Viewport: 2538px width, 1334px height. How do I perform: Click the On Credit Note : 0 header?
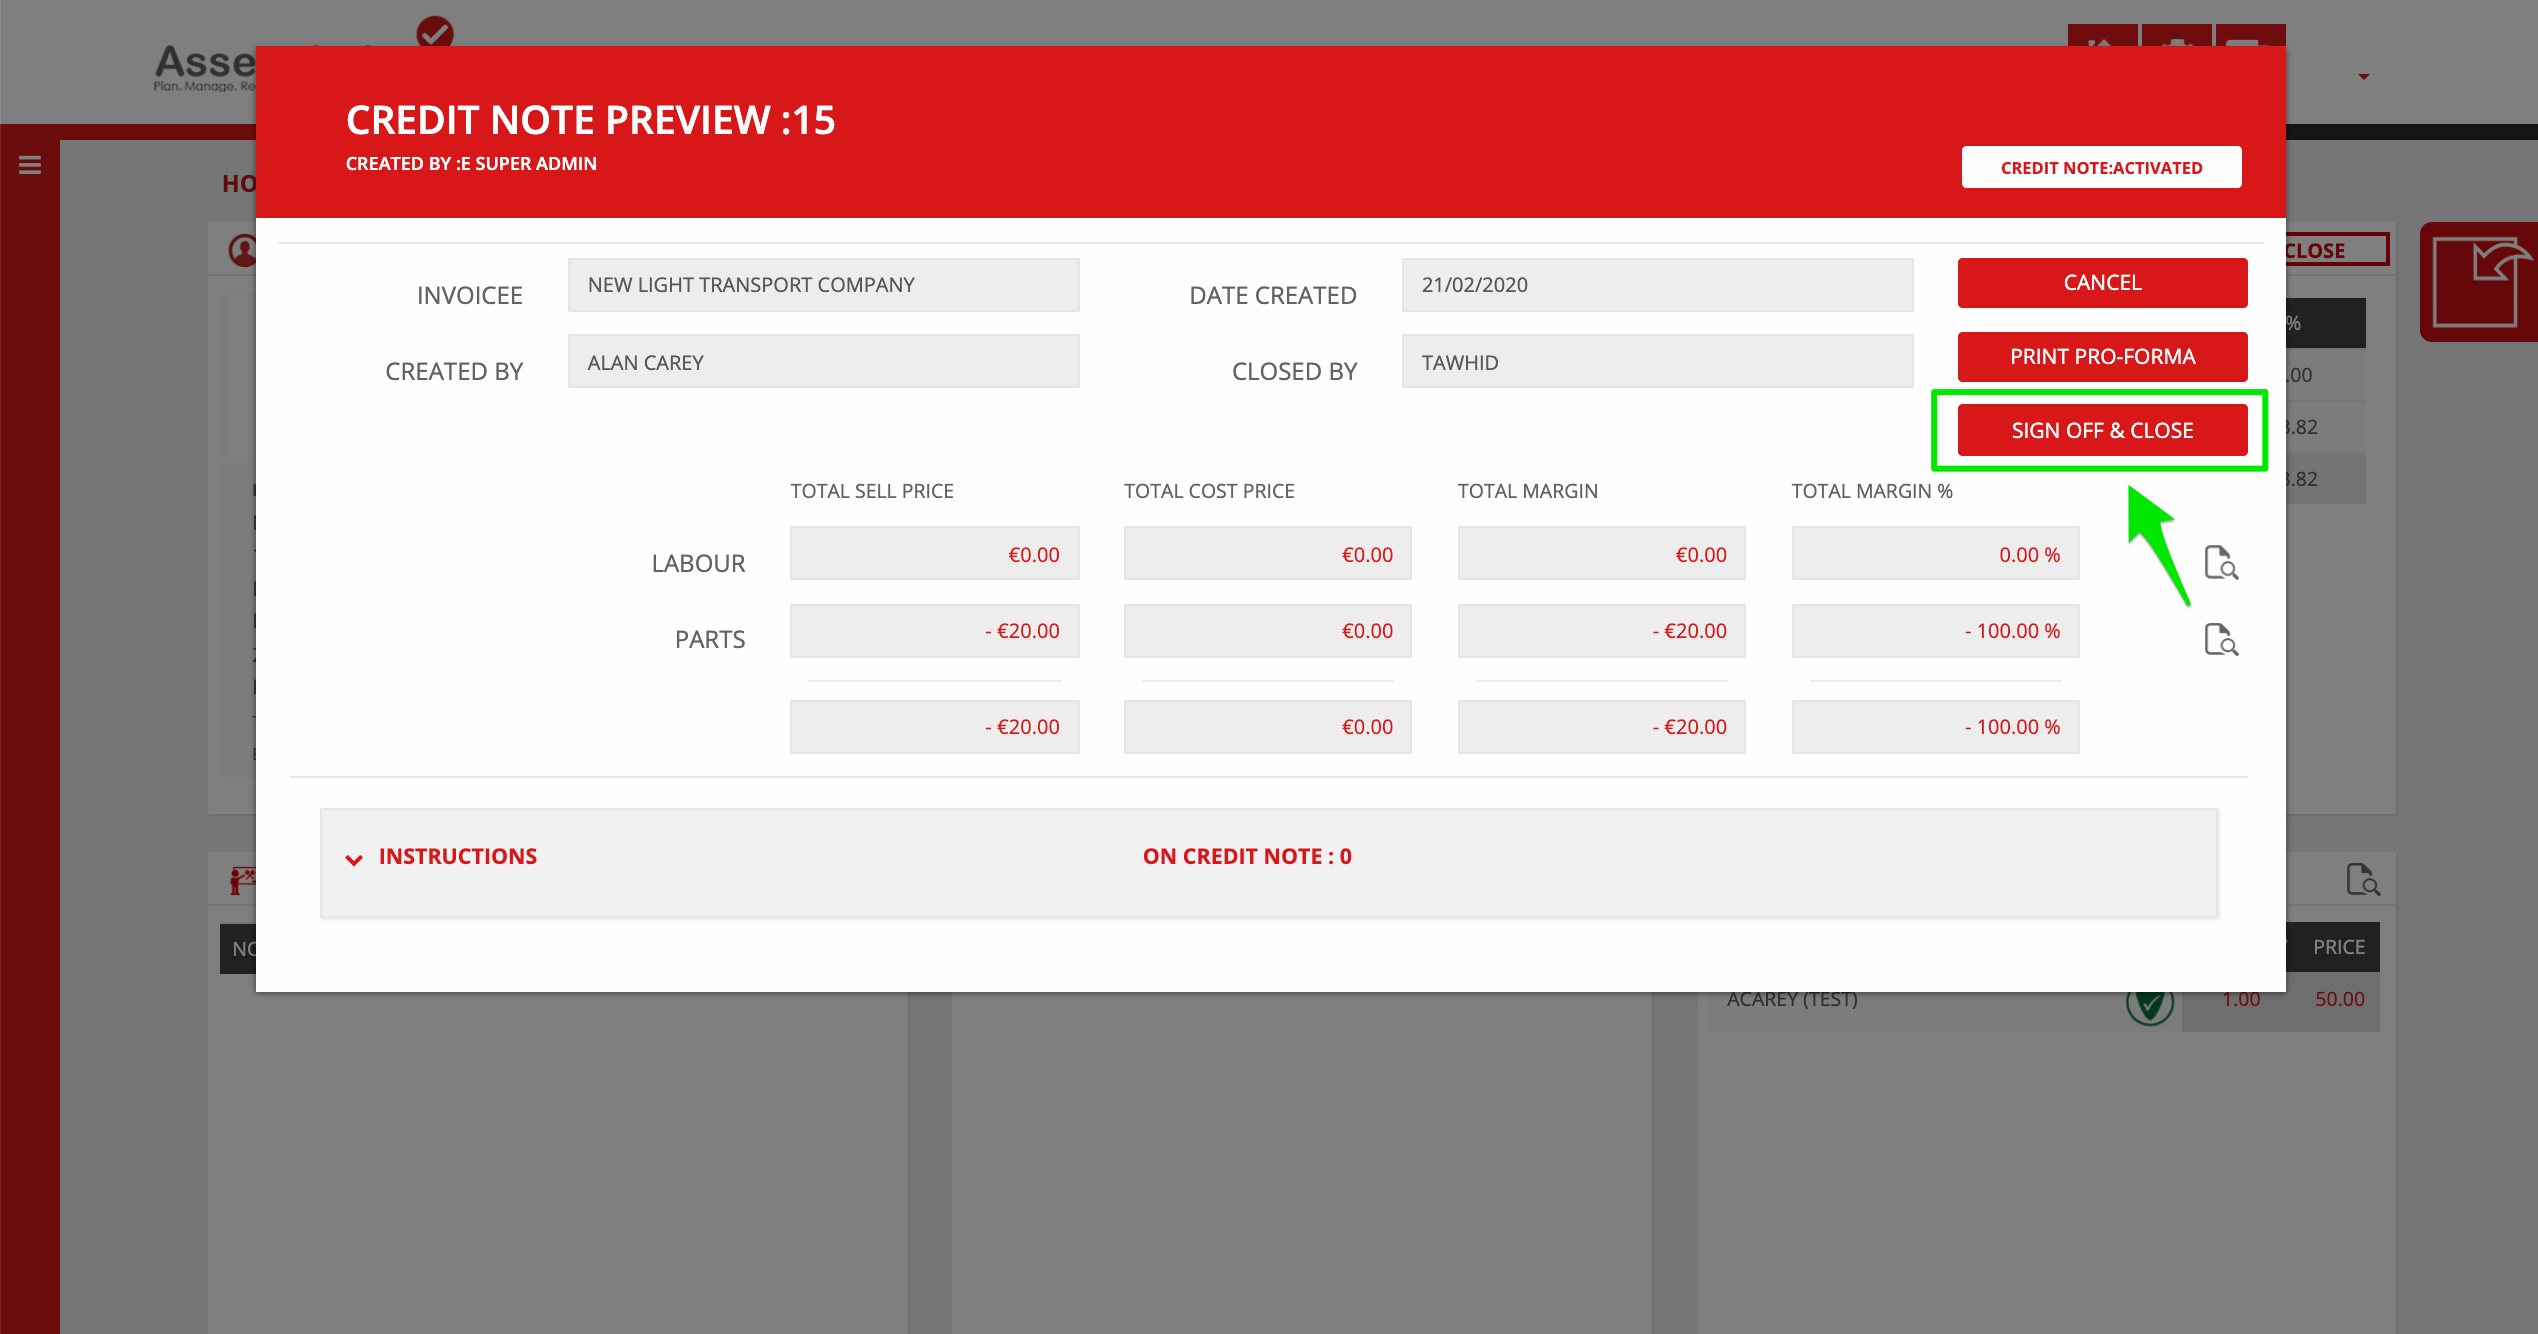[x=1247, y=857]
